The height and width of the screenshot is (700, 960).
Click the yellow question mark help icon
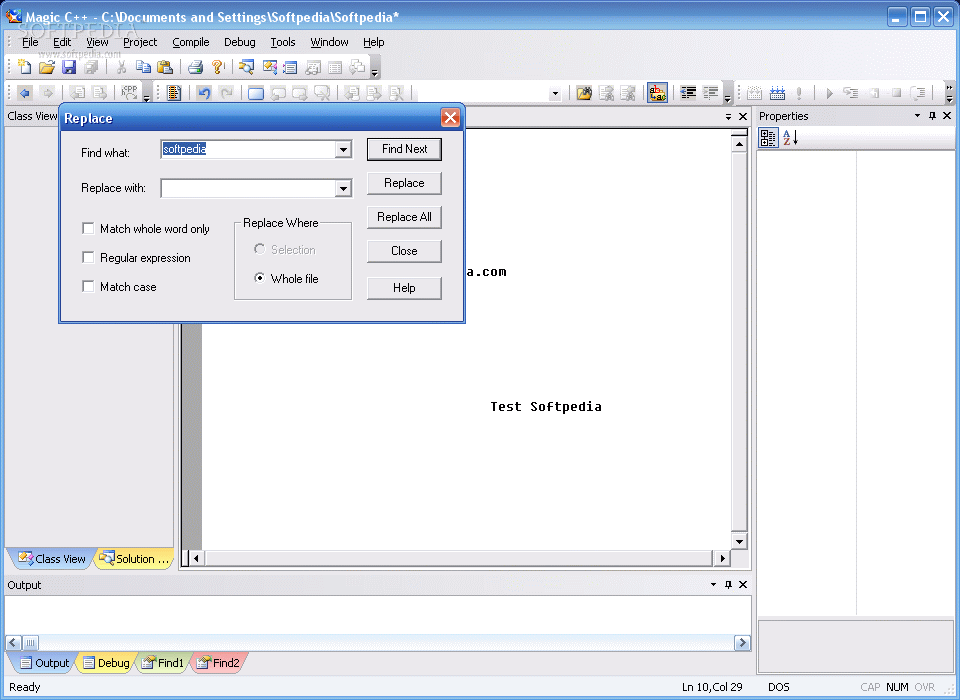point(217,67)
